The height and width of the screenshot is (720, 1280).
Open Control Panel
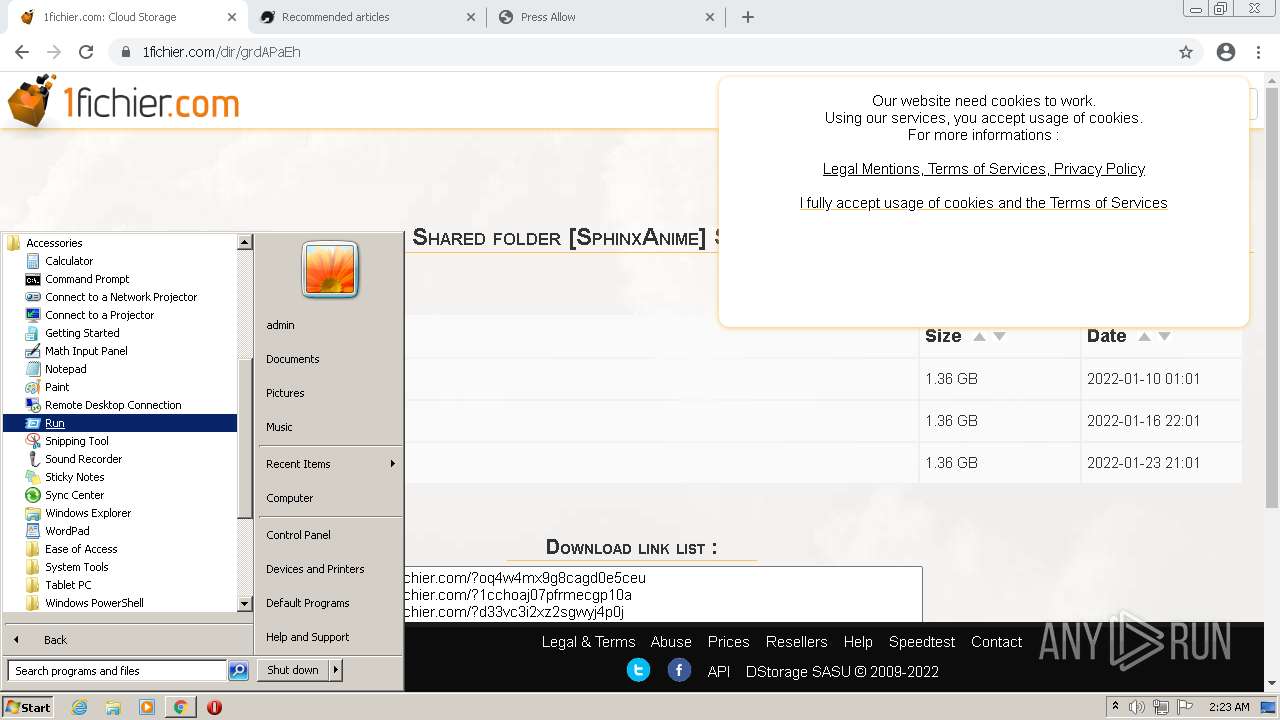point(298,535)
